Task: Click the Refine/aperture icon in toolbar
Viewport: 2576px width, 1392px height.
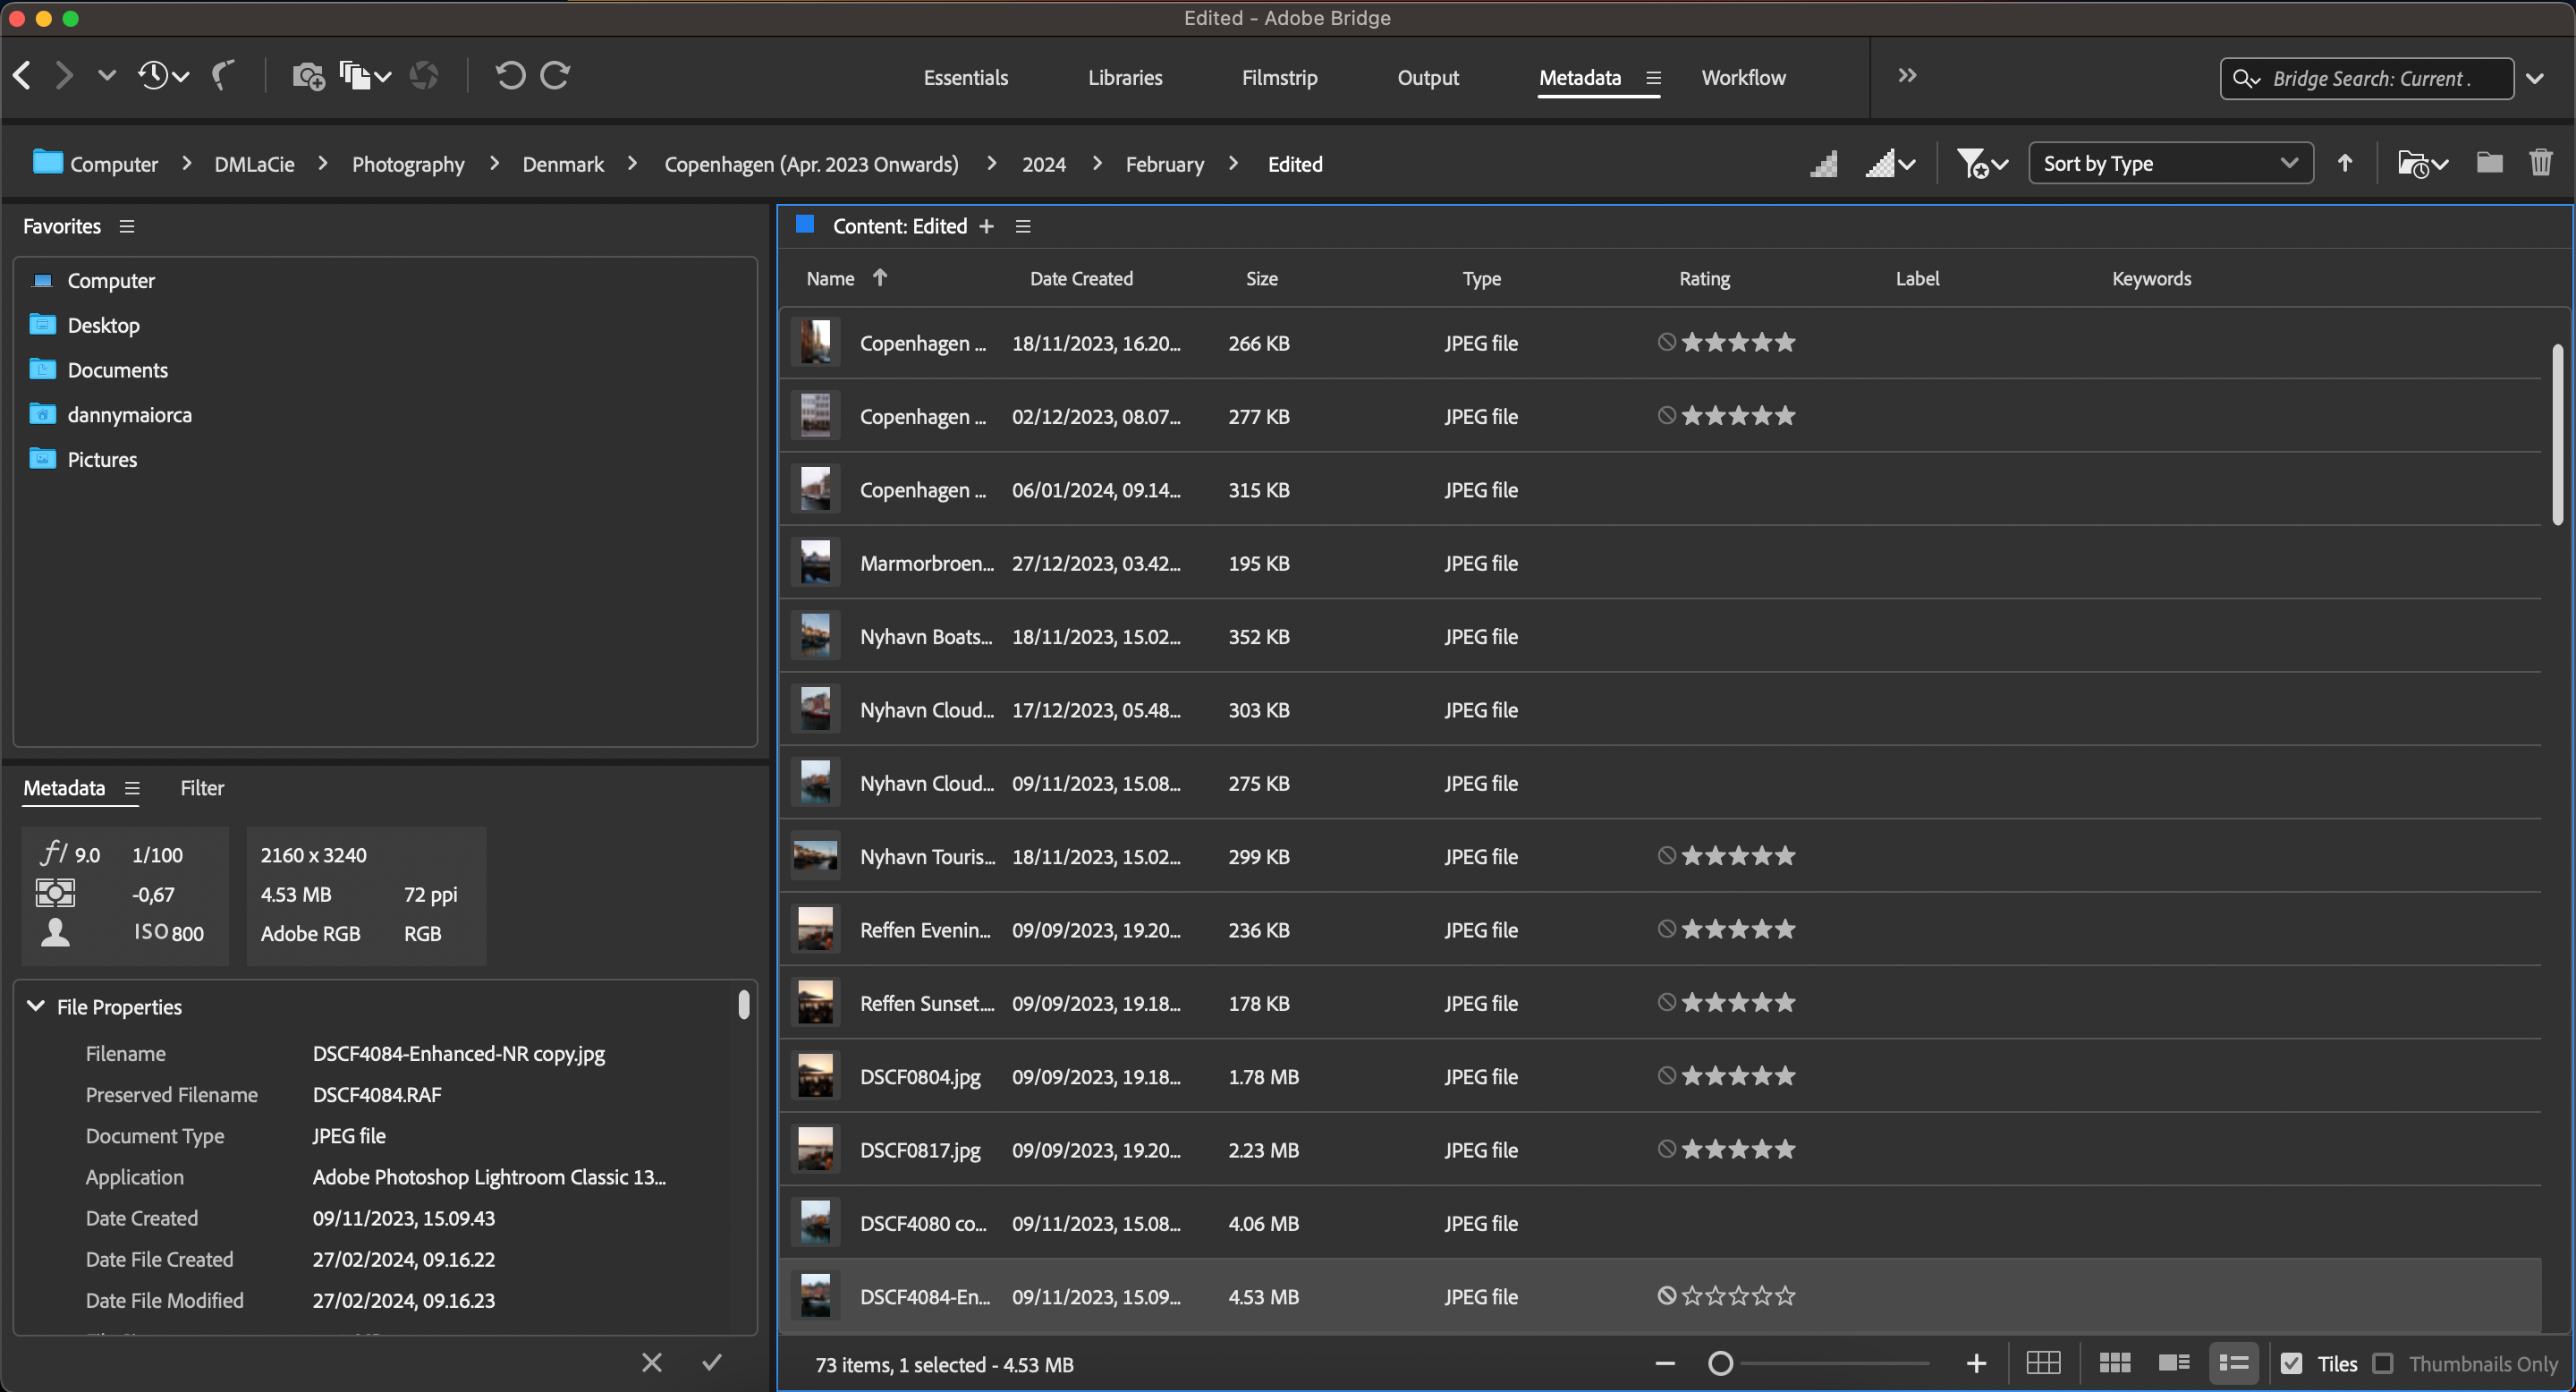Action: click(424, 75)
